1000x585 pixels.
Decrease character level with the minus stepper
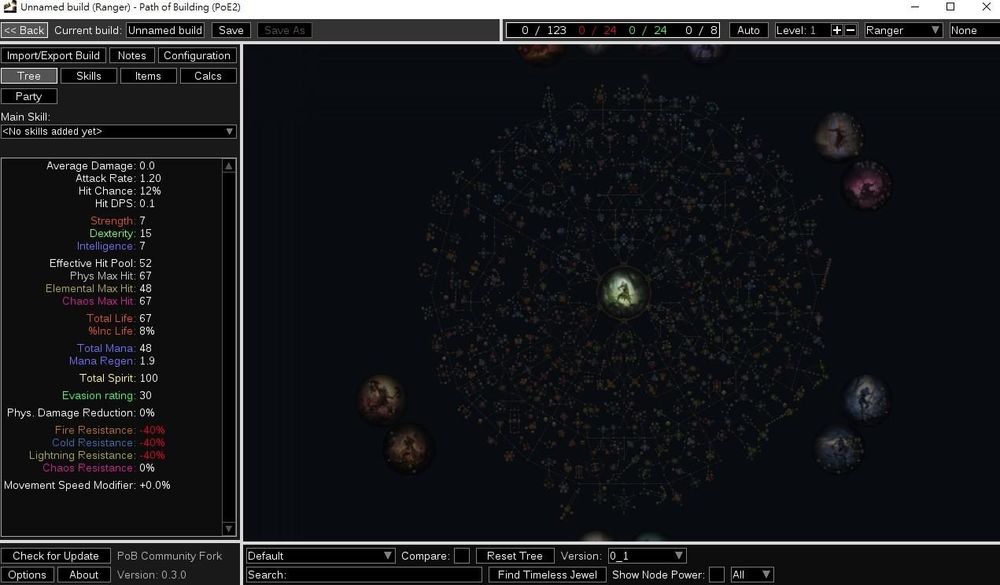851,30
